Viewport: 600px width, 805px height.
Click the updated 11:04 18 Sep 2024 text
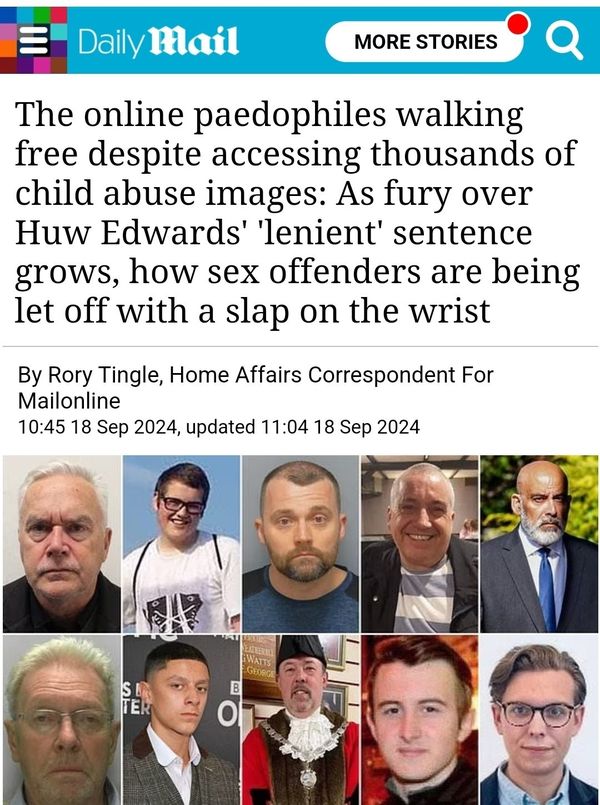303,427
